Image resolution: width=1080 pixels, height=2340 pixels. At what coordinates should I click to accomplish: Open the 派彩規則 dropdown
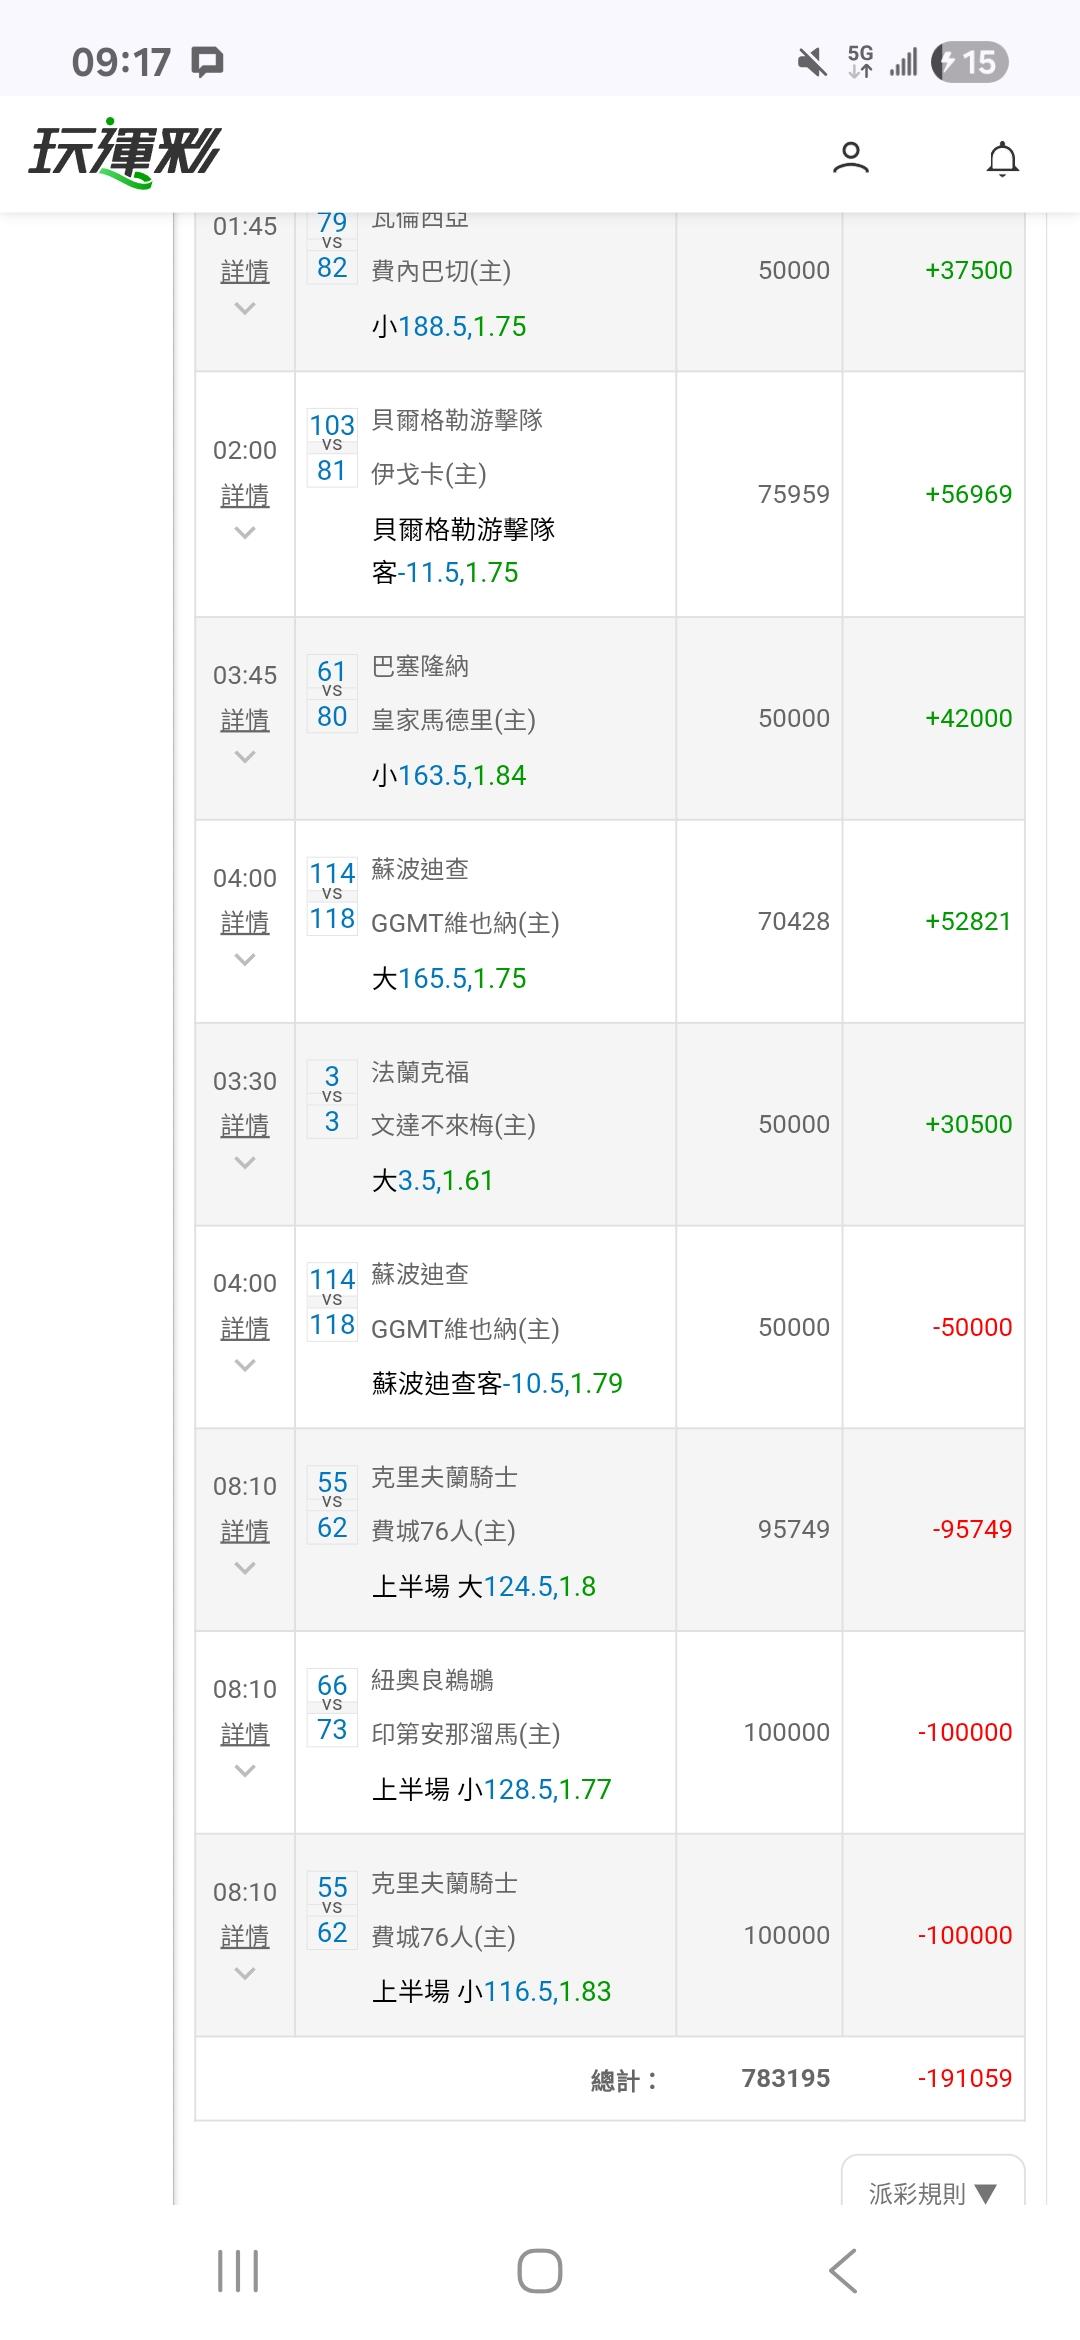click(x=932, y=2193)
